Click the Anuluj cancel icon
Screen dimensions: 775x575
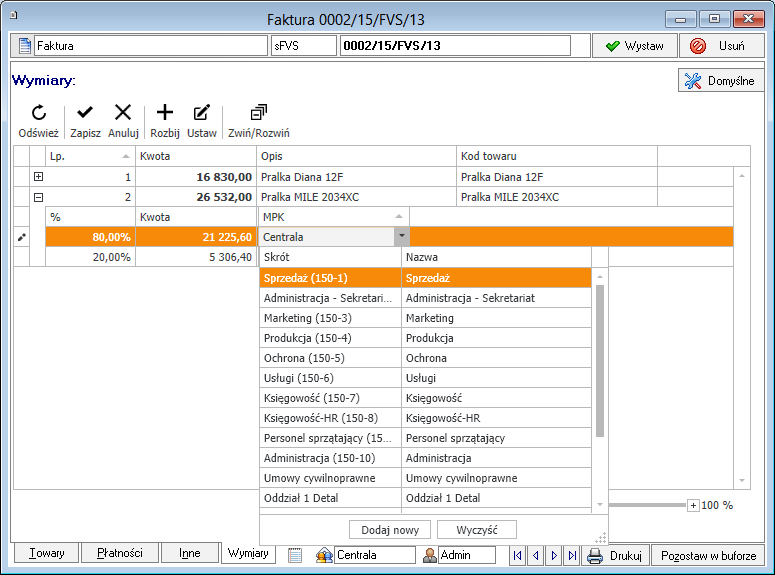point(123,112)
